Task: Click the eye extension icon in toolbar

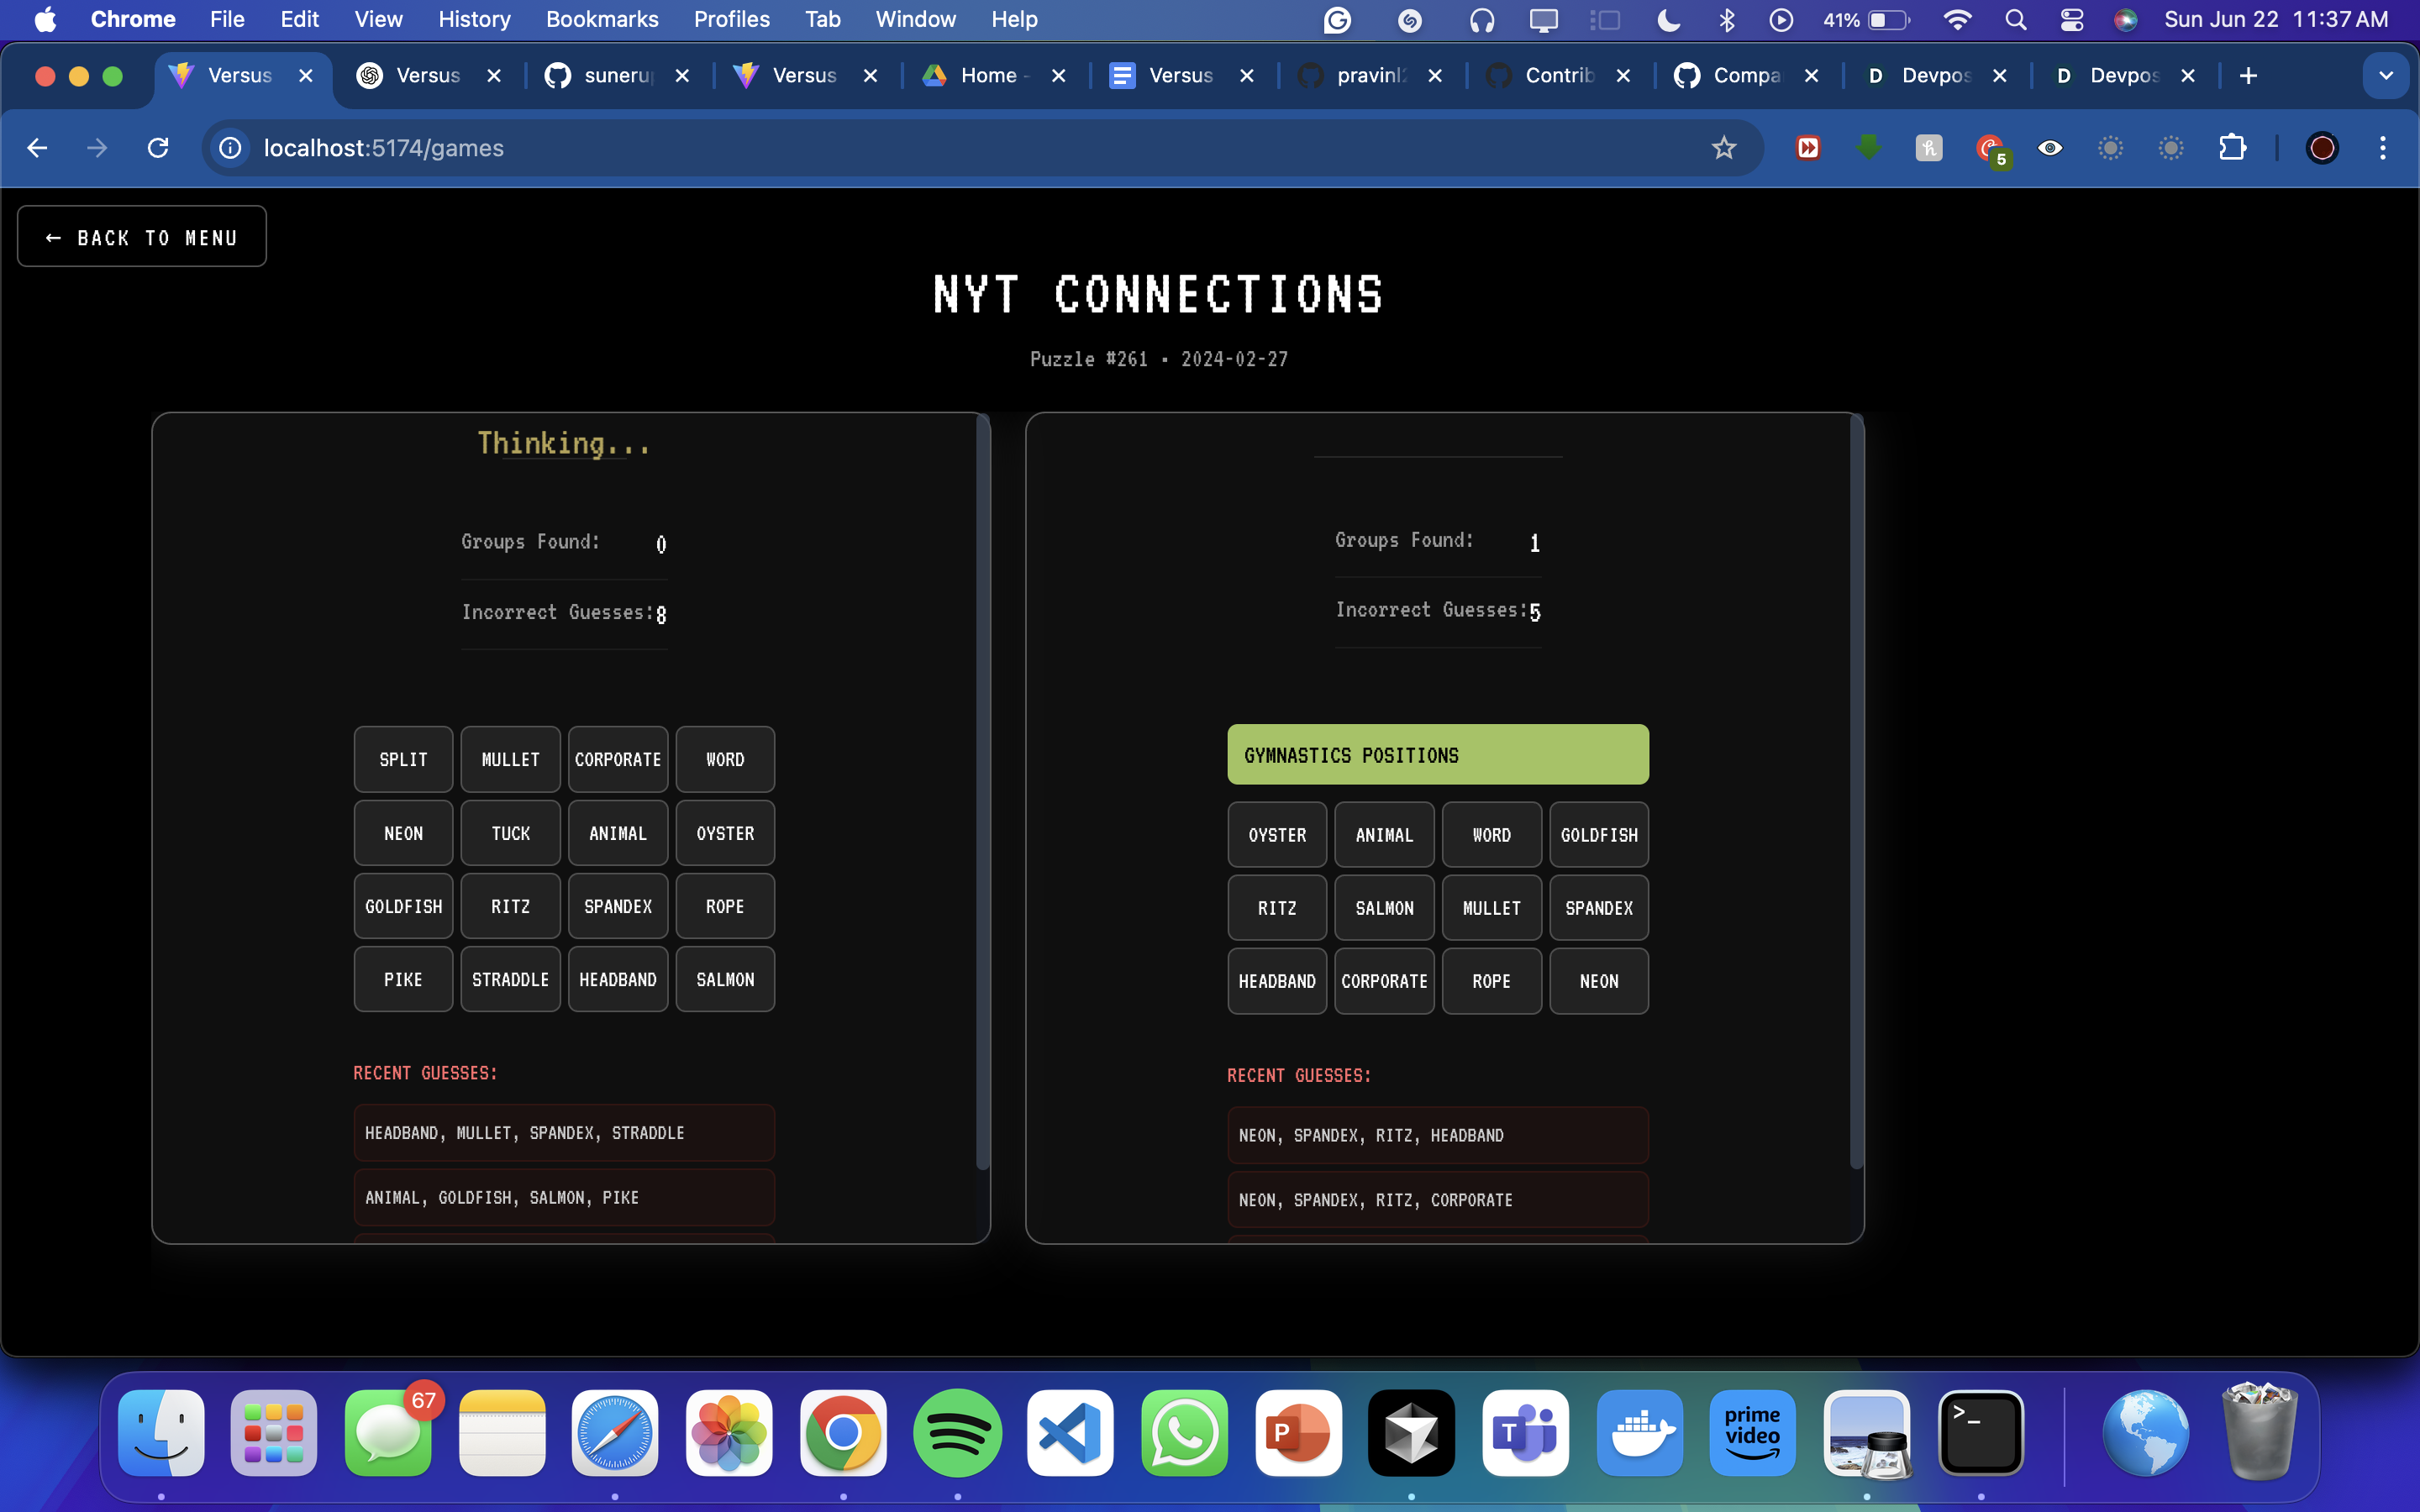Action: 2049,148
